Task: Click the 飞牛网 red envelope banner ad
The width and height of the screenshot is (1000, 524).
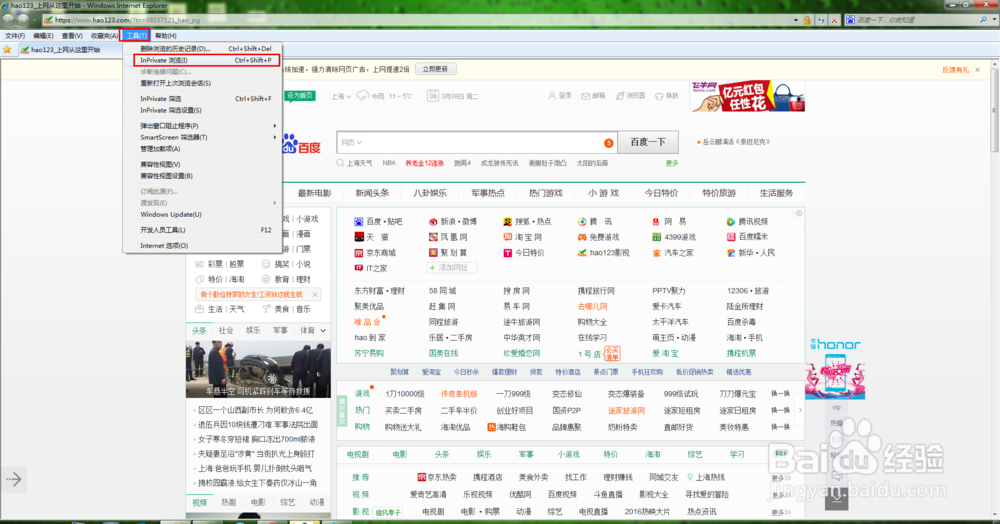Action: [747, 96]
